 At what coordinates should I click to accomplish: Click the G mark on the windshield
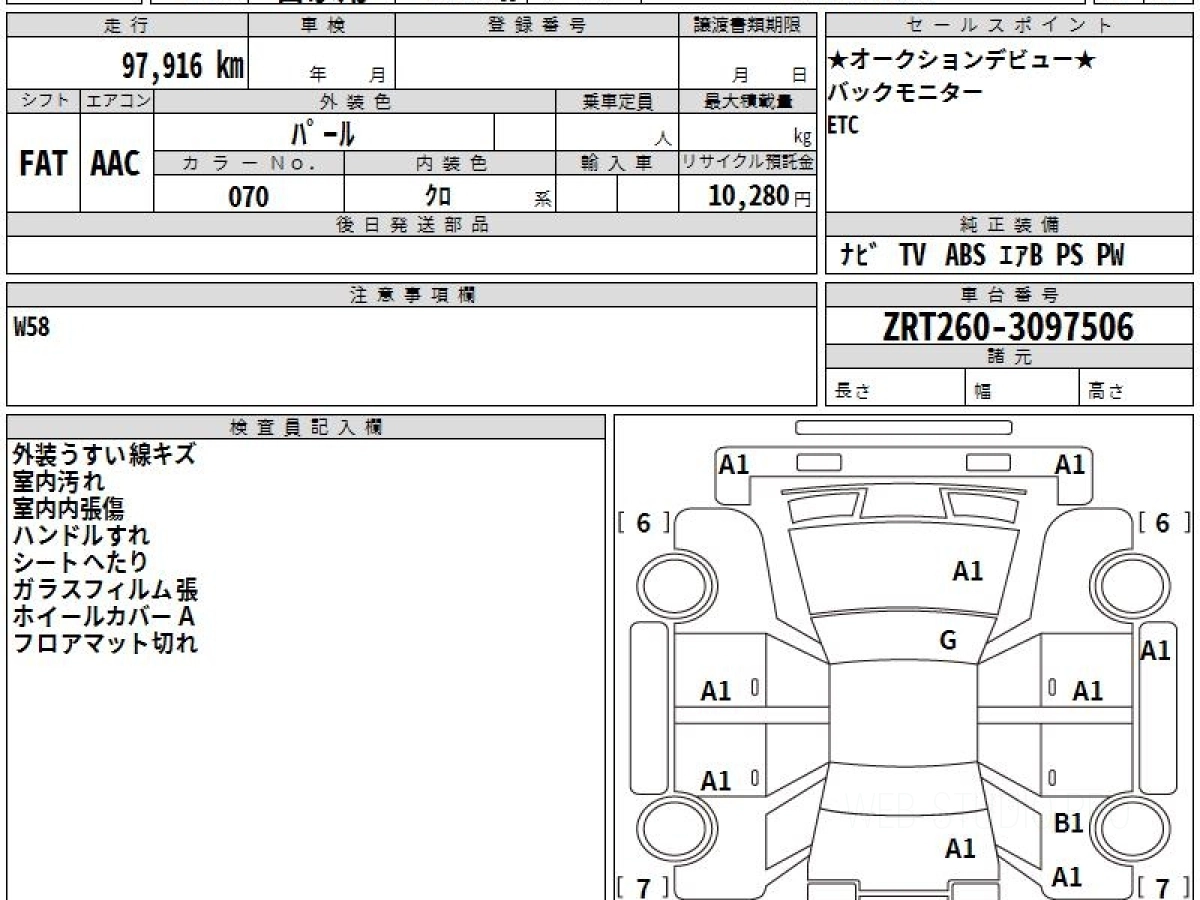(949, 641)
